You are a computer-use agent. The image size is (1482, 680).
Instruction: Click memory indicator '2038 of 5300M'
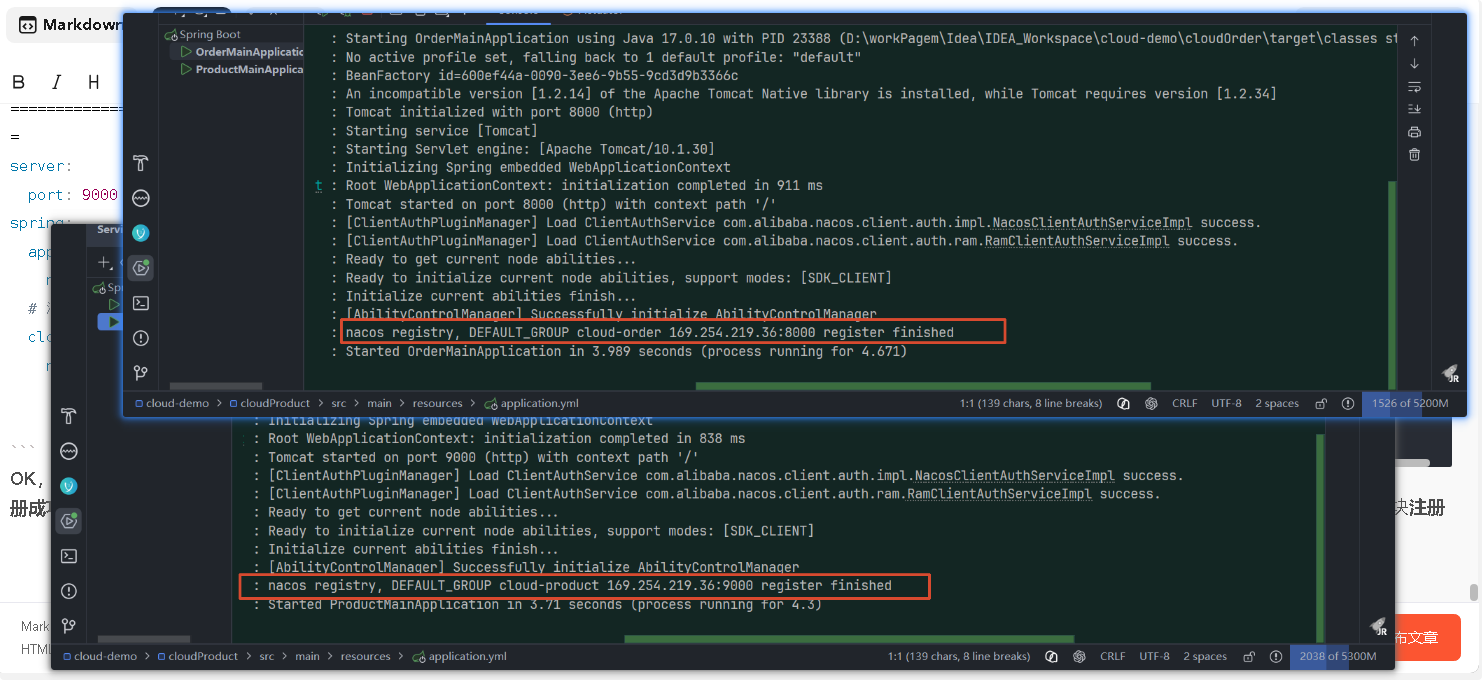(x=1338, y=657)
